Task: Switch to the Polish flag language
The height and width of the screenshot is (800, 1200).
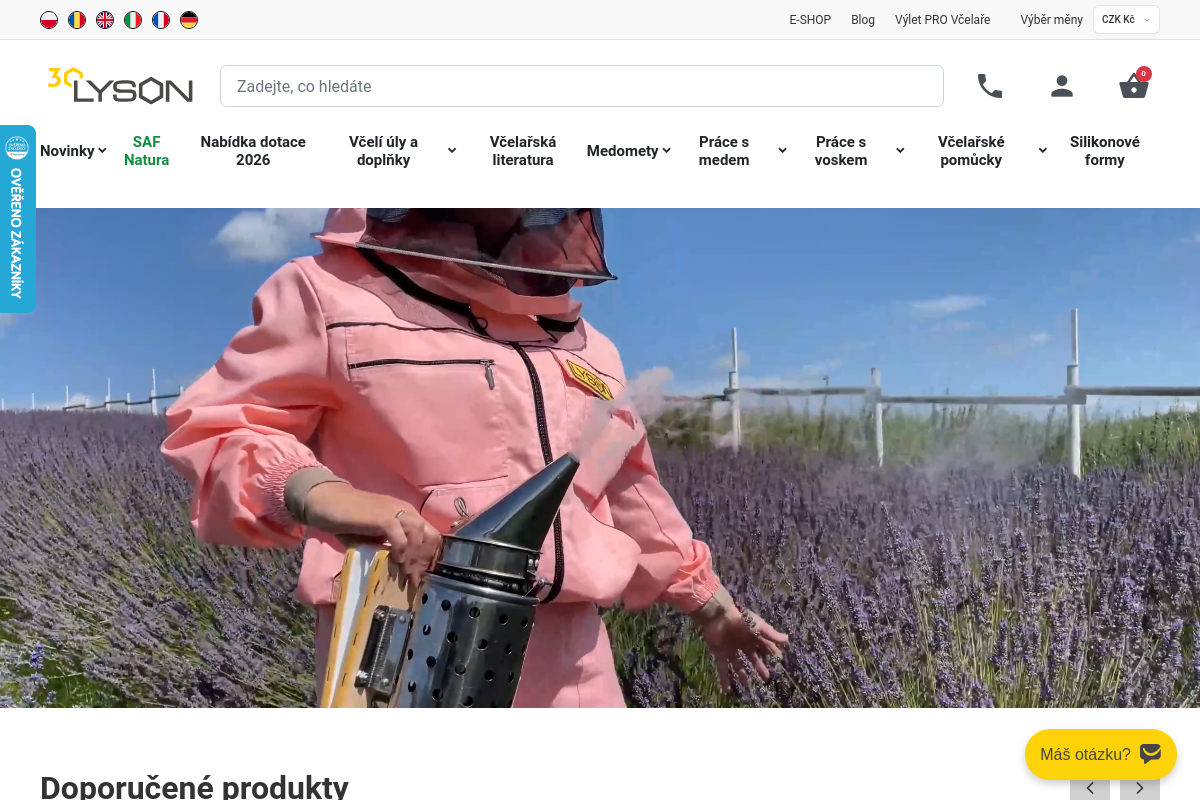Action: point(49,20)
